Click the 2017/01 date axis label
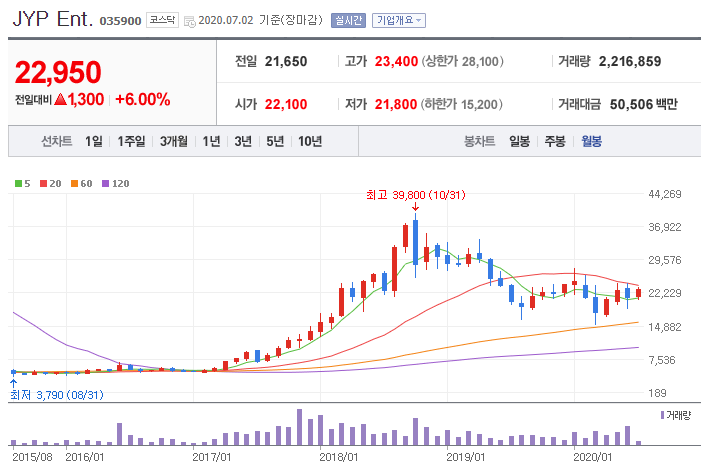The width and height of the screenshot is (701, 473). (211, 457)
